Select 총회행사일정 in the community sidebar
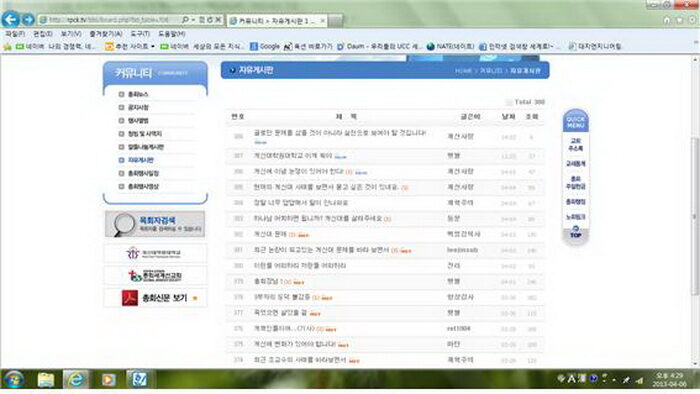Image resolution: width=700 pixels, height=394 pixels. pyautogui.click(x=143, y=173)
